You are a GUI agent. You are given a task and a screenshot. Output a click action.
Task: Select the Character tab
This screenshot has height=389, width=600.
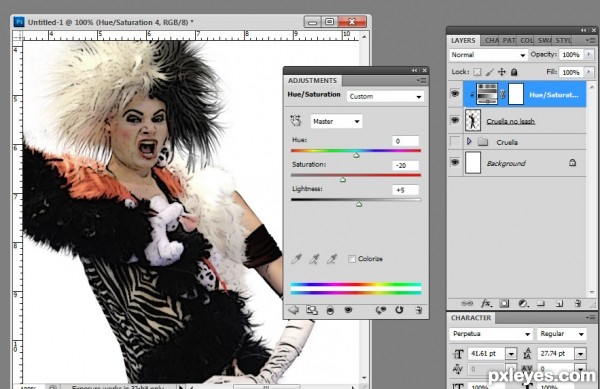click(x=471, y=318)
